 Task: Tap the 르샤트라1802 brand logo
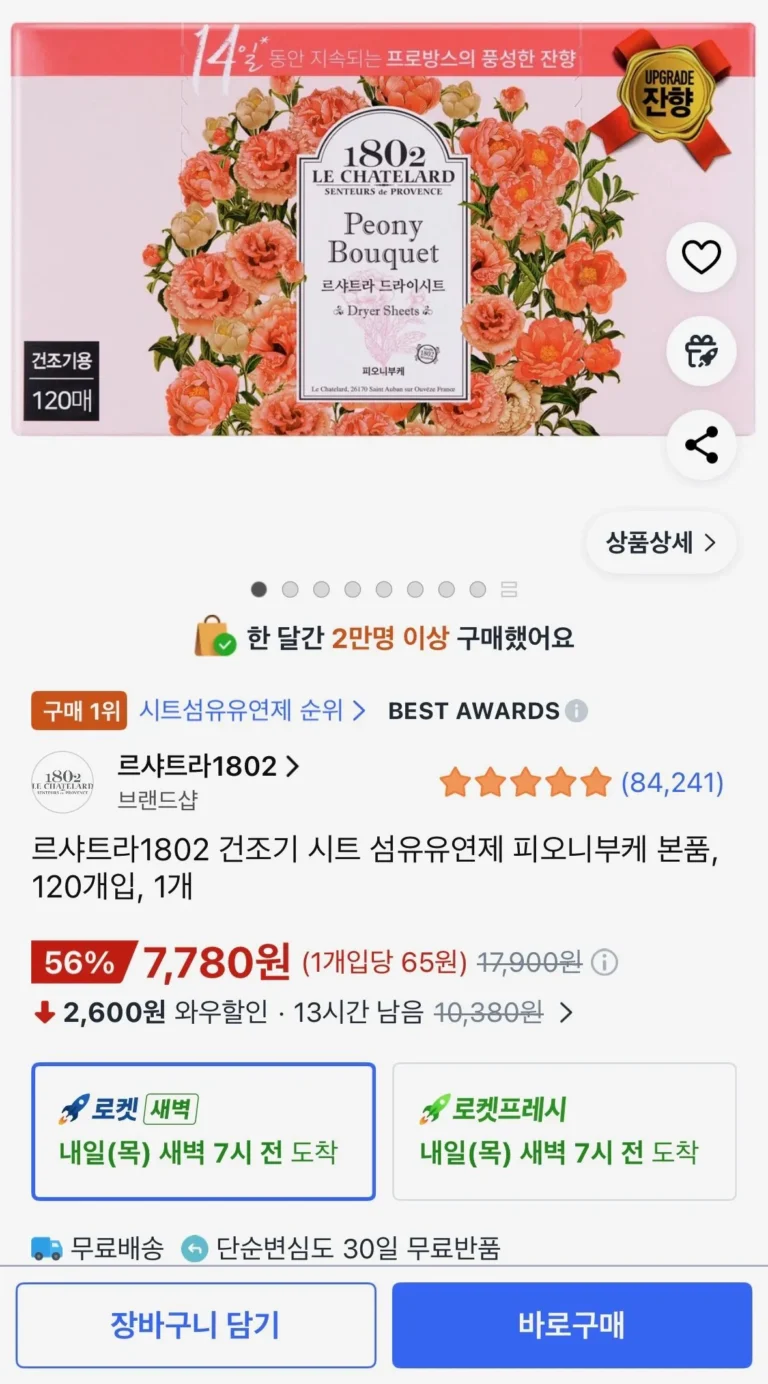tap(62, 782)
